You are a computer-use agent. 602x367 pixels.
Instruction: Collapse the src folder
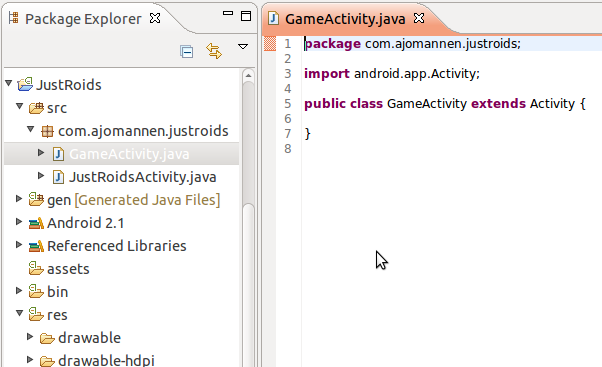coord(20,106)
